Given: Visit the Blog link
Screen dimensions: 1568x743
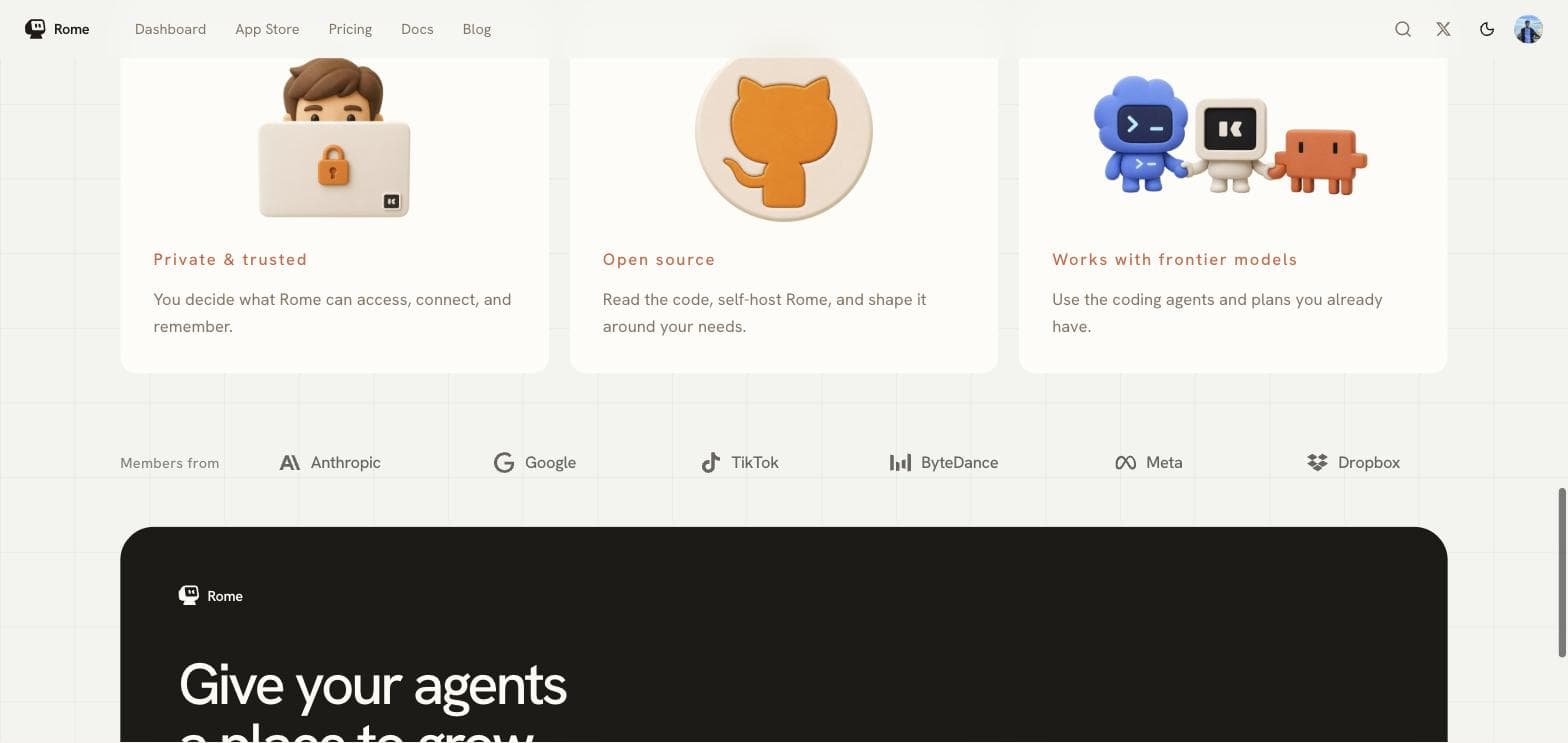Looking at the screenshot, I should [477, 29].
